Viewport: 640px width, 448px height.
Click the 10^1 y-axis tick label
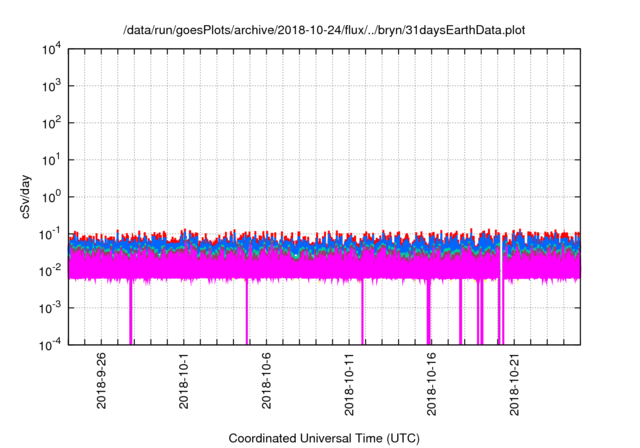(53, 160)
